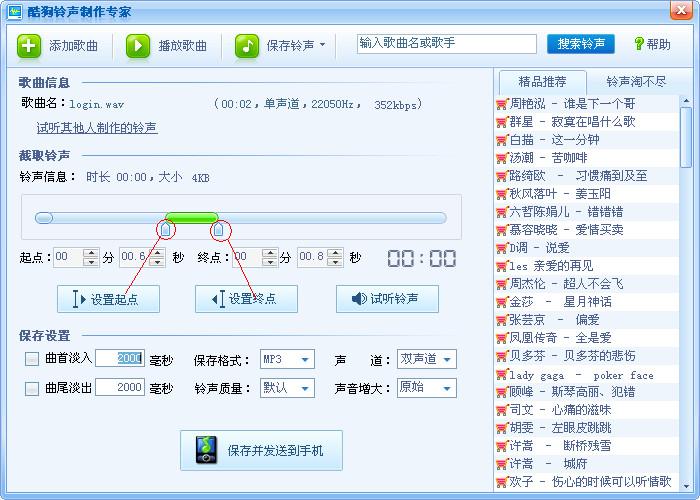Select the song title 欢子 - 伤心的时候可以听情歌
This screenshot has width=700, height=500.
tap(591, 482)
